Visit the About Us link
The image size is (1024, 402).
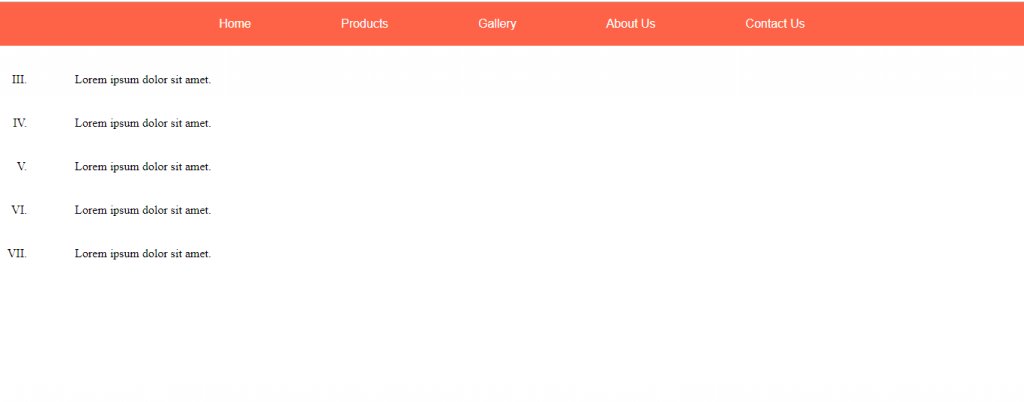630,23
